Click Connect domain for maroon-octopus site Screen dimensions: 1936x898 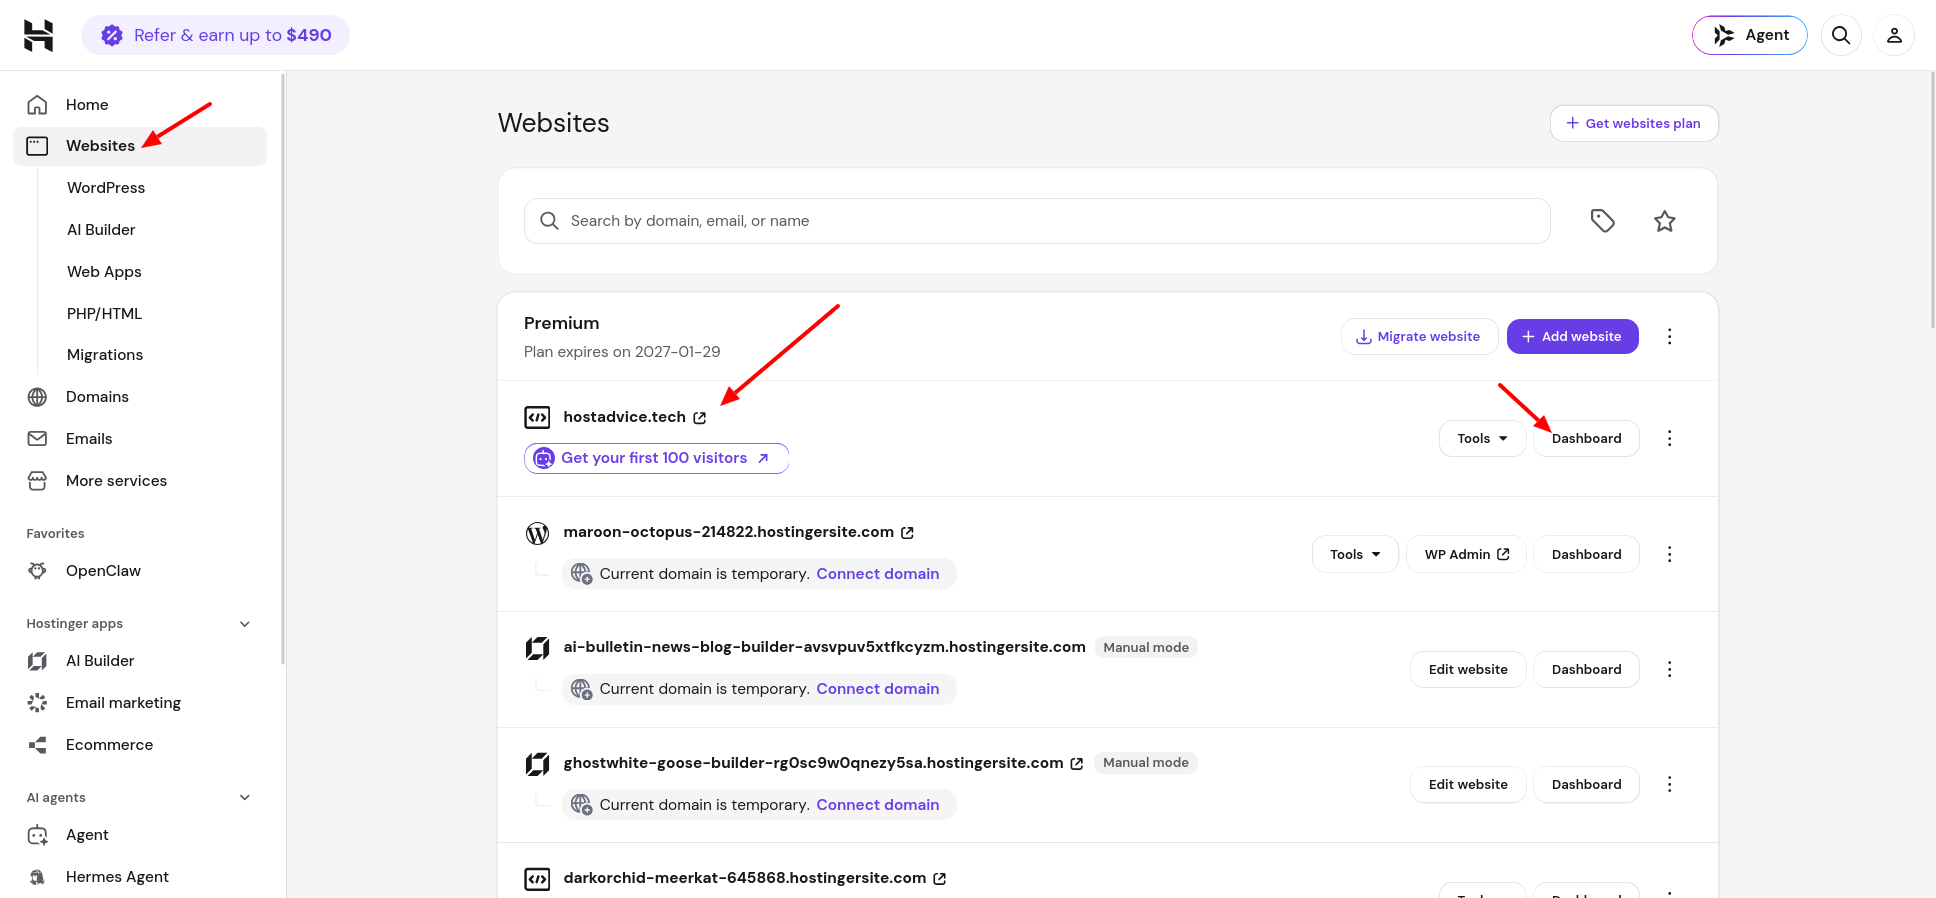coord(877,574)
